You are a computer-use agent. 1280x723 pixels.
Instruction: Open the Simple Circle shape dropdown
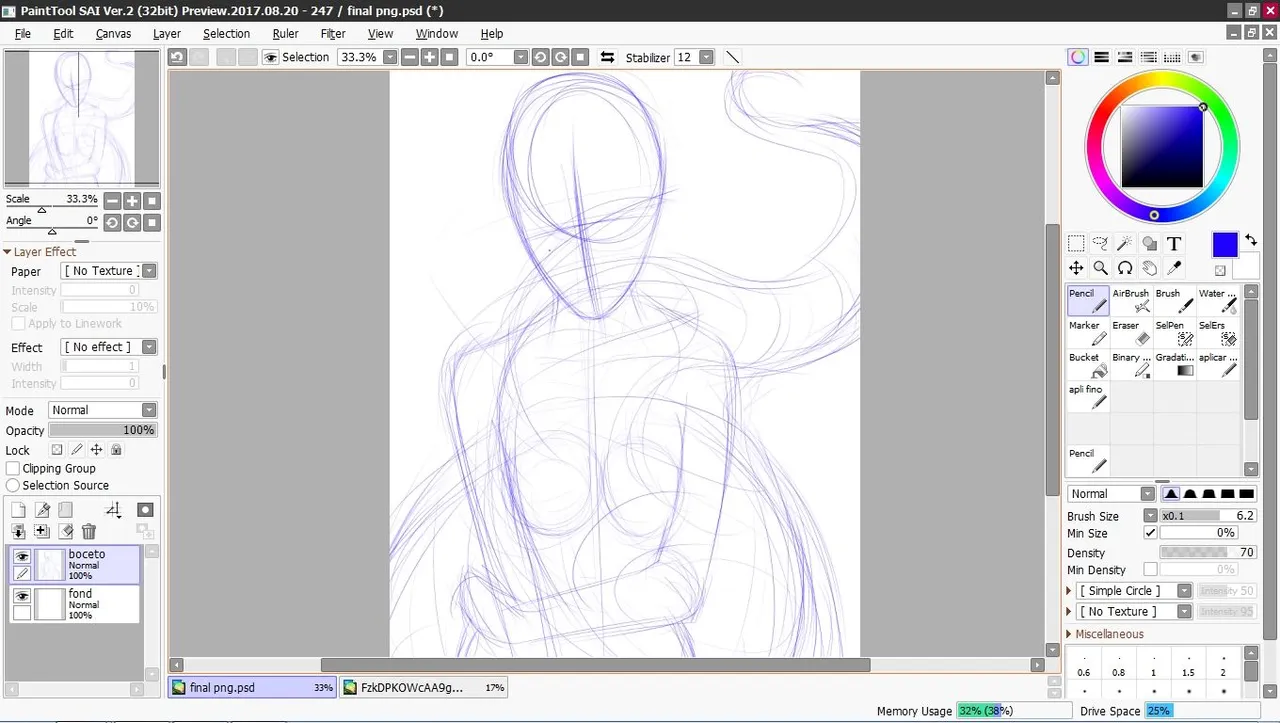(x=1135, y=591)
